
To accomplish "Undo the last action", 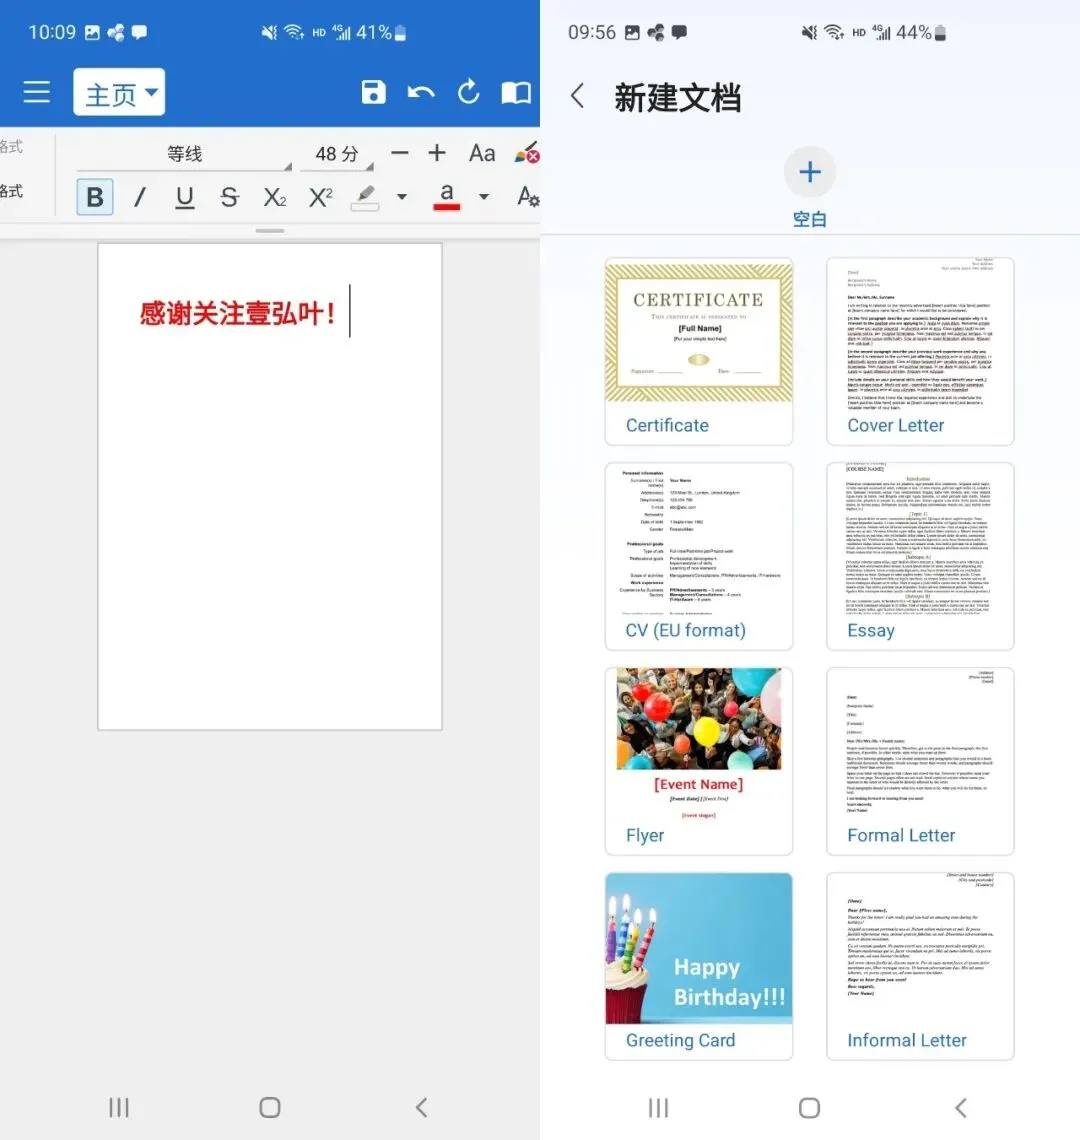I will click(x=420, y=92).
